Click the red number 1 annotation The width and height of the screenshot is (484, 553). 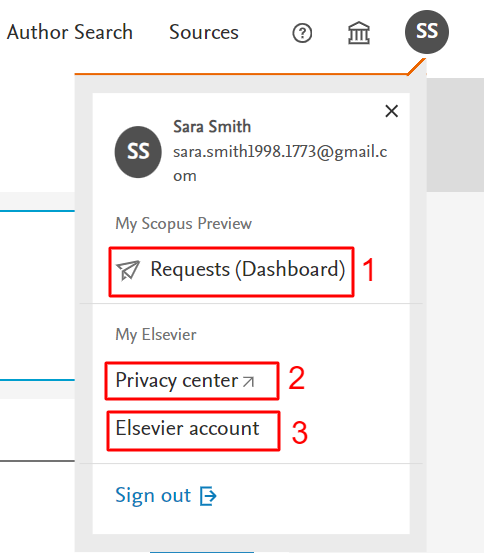click(x=369, y=270)
